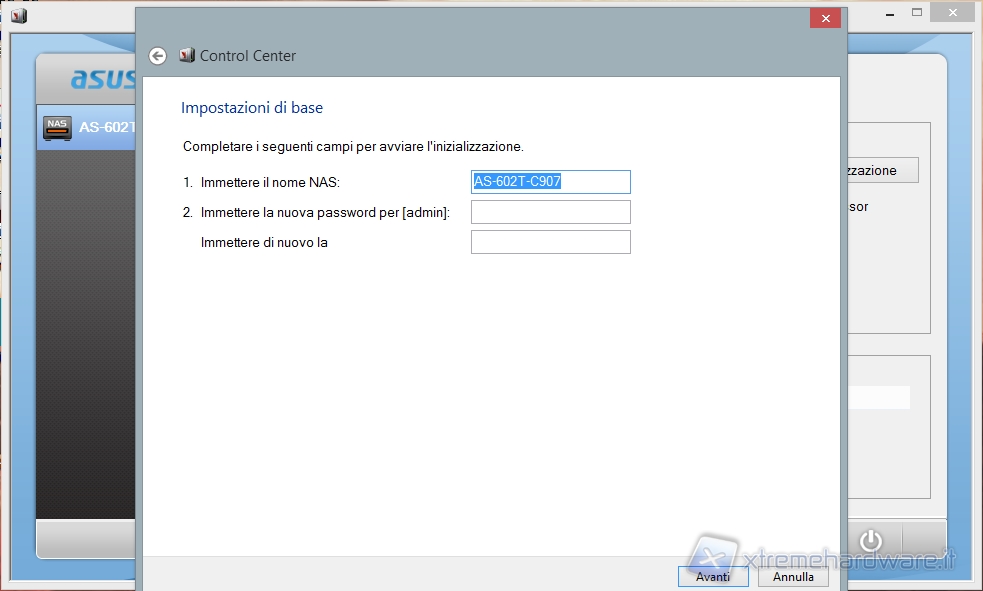Click the 'Impostazioni di base' heading

[251, 108]
